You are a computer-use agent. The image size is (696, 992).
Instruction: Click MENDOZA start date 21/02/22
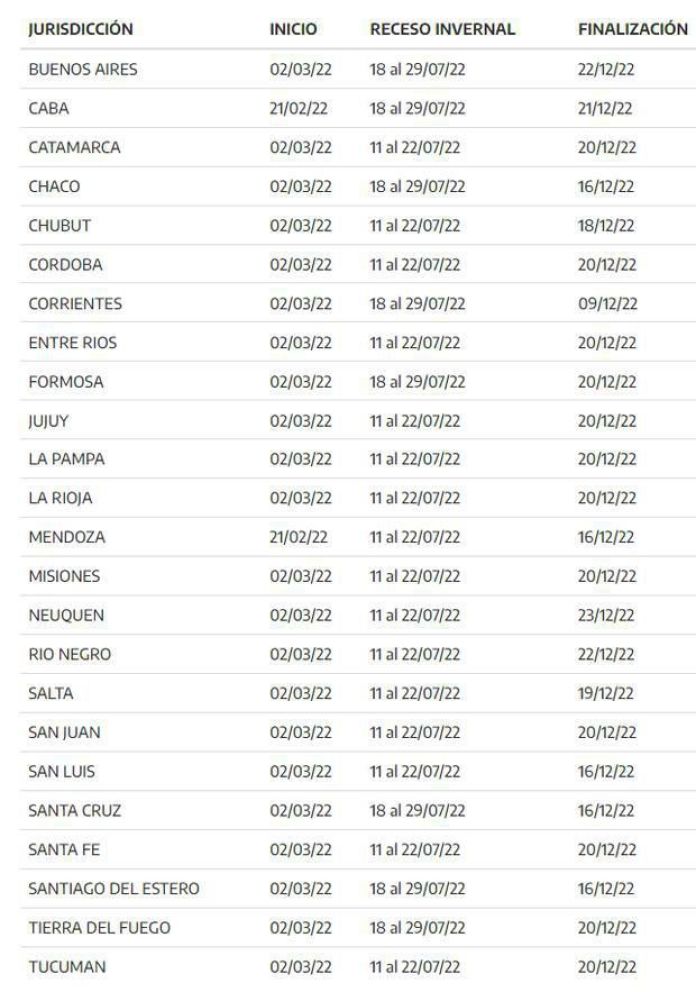point(296,537)
